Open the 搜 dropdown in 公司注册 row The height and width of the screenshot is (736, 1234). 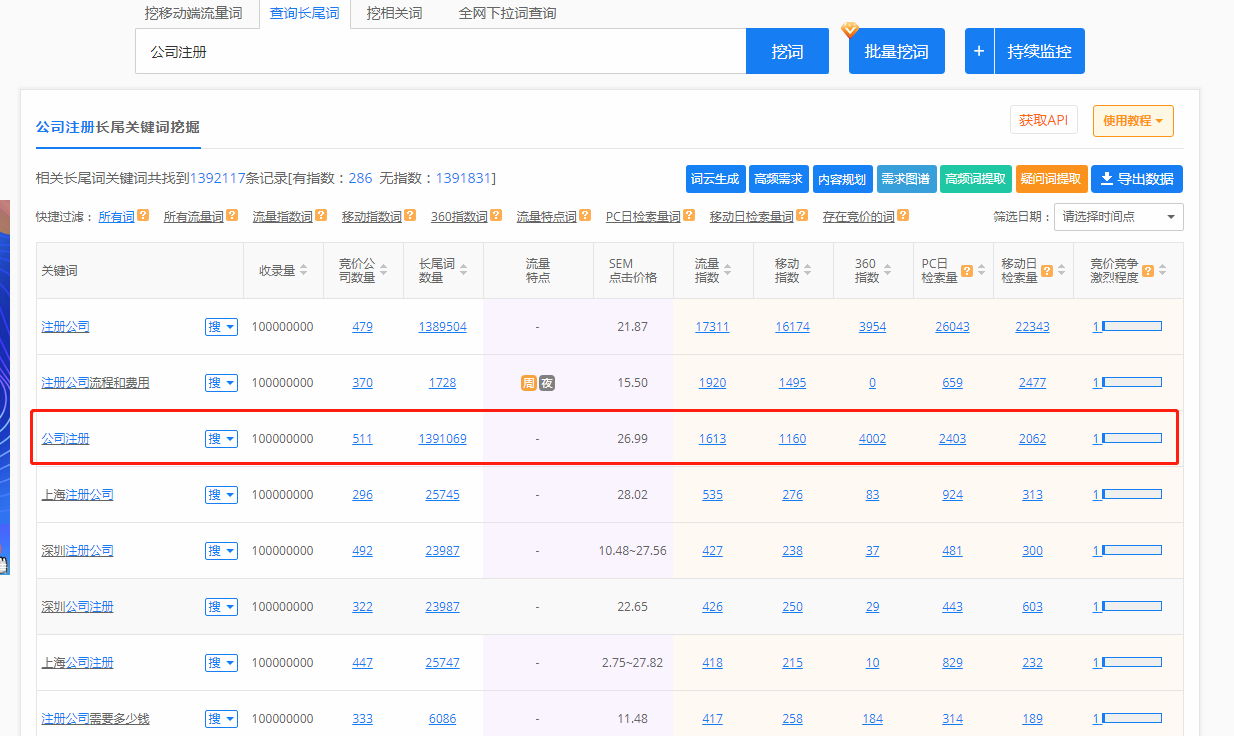click(x=221, y=439)
